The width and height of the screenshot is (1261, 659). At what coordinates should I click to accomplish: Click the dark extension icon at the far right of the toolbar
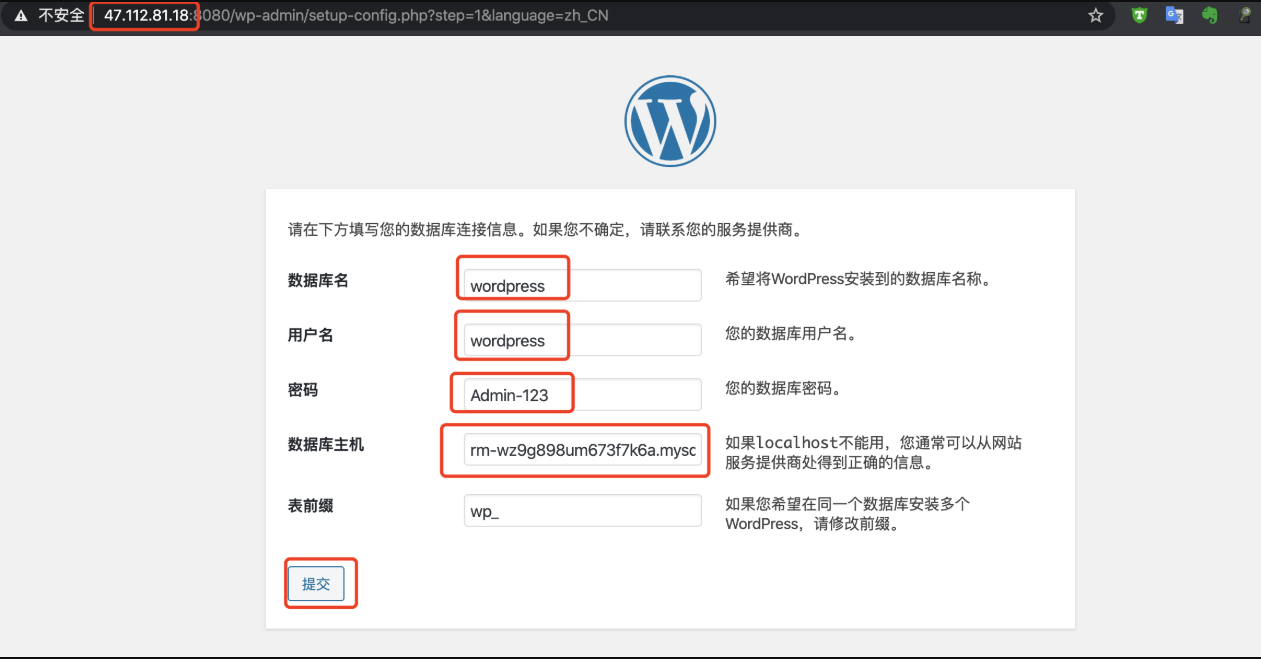(1246, 15)
